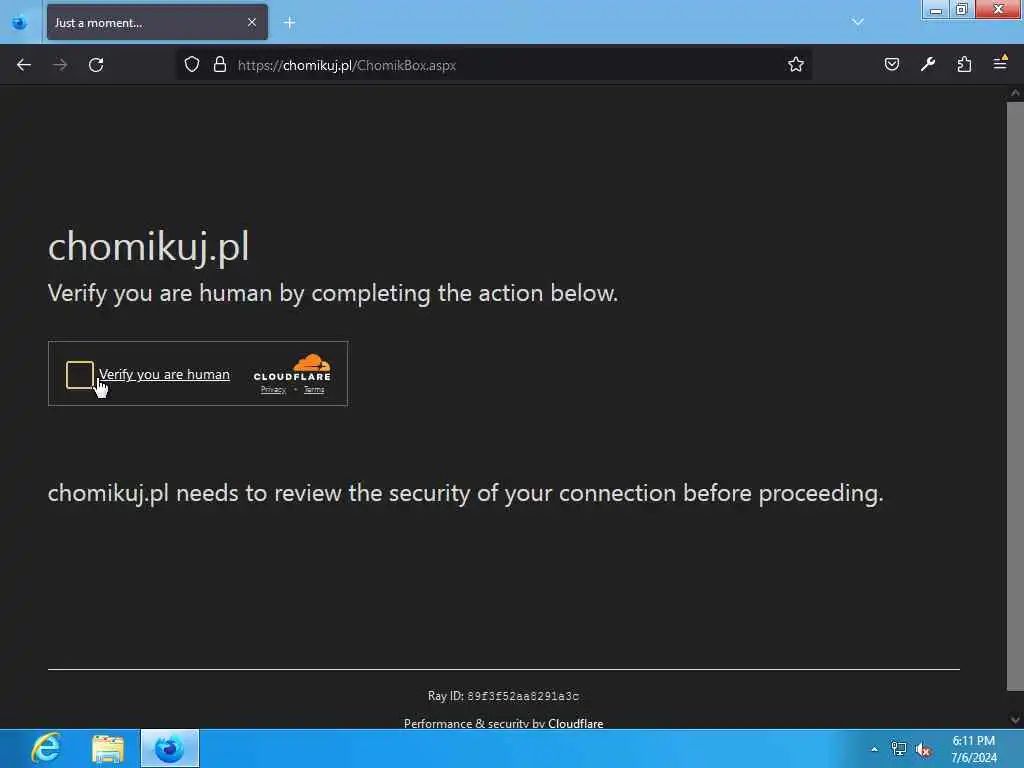Open a new tab with the plus button
This screenshot has height=768, width=1024.
tap(289, 23)
